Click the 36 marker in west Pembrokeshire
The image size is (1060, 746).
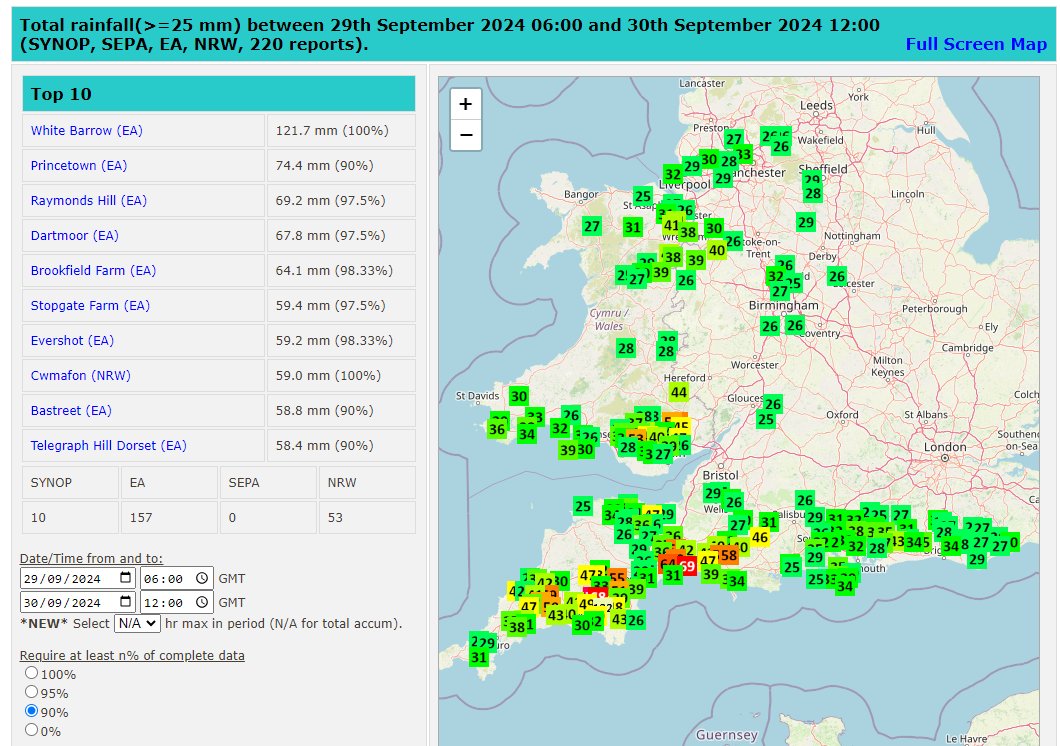(x=497, y=430)
